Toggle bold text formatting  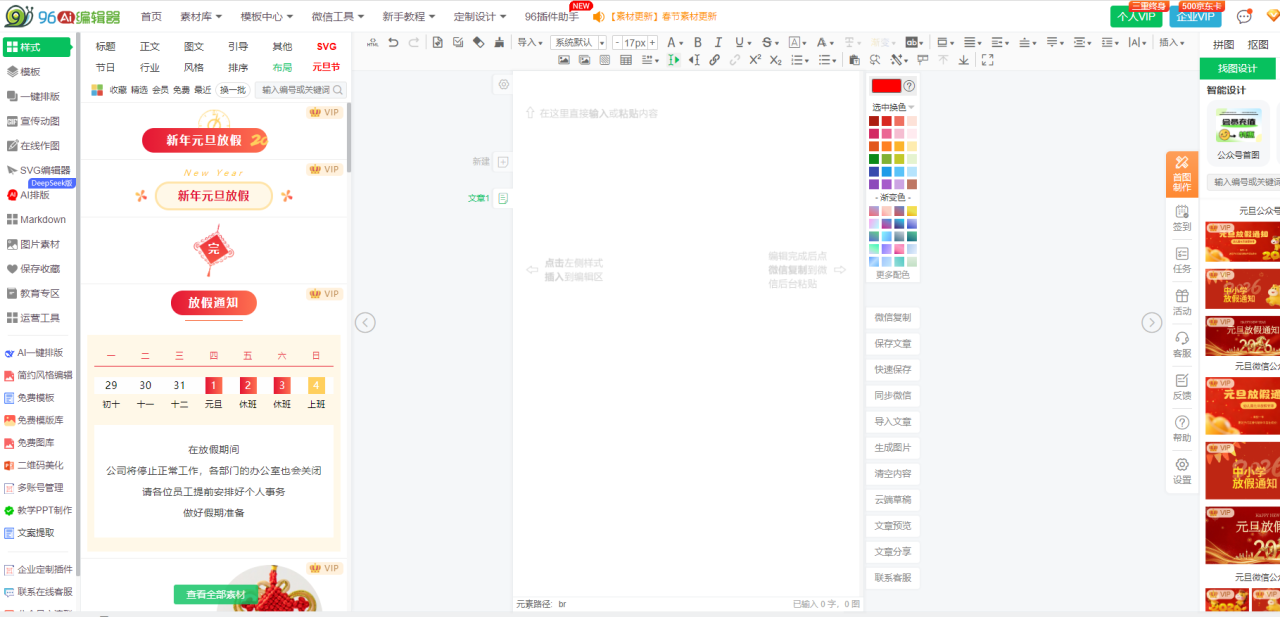pyautogui.click(x=698, y=42)
